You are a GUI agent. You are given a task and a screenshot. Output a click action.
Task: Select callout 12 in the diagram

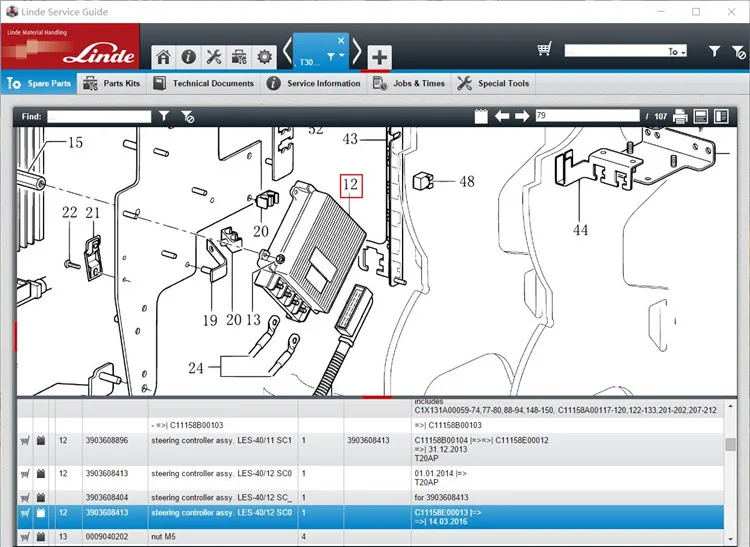(351, 186)
